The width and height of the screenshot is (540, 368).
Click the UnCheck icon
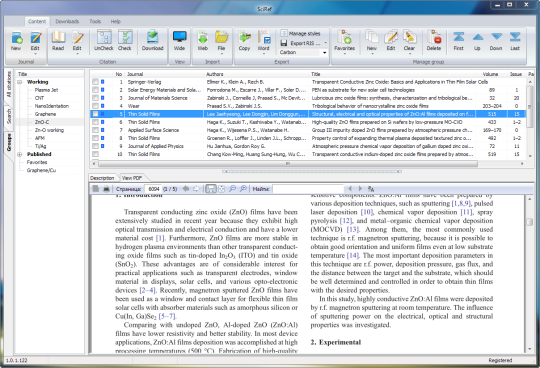click(x=104, y=37)
